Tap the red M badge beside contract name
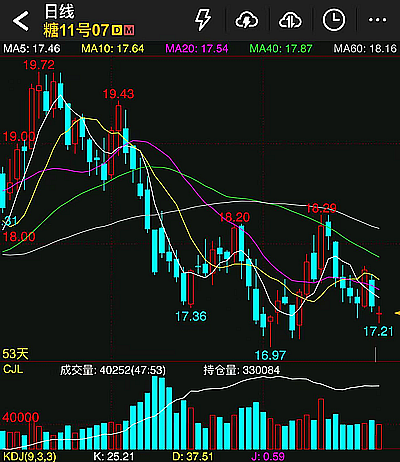The width and height of the screenshot is (400, 462). click(129, 31)
